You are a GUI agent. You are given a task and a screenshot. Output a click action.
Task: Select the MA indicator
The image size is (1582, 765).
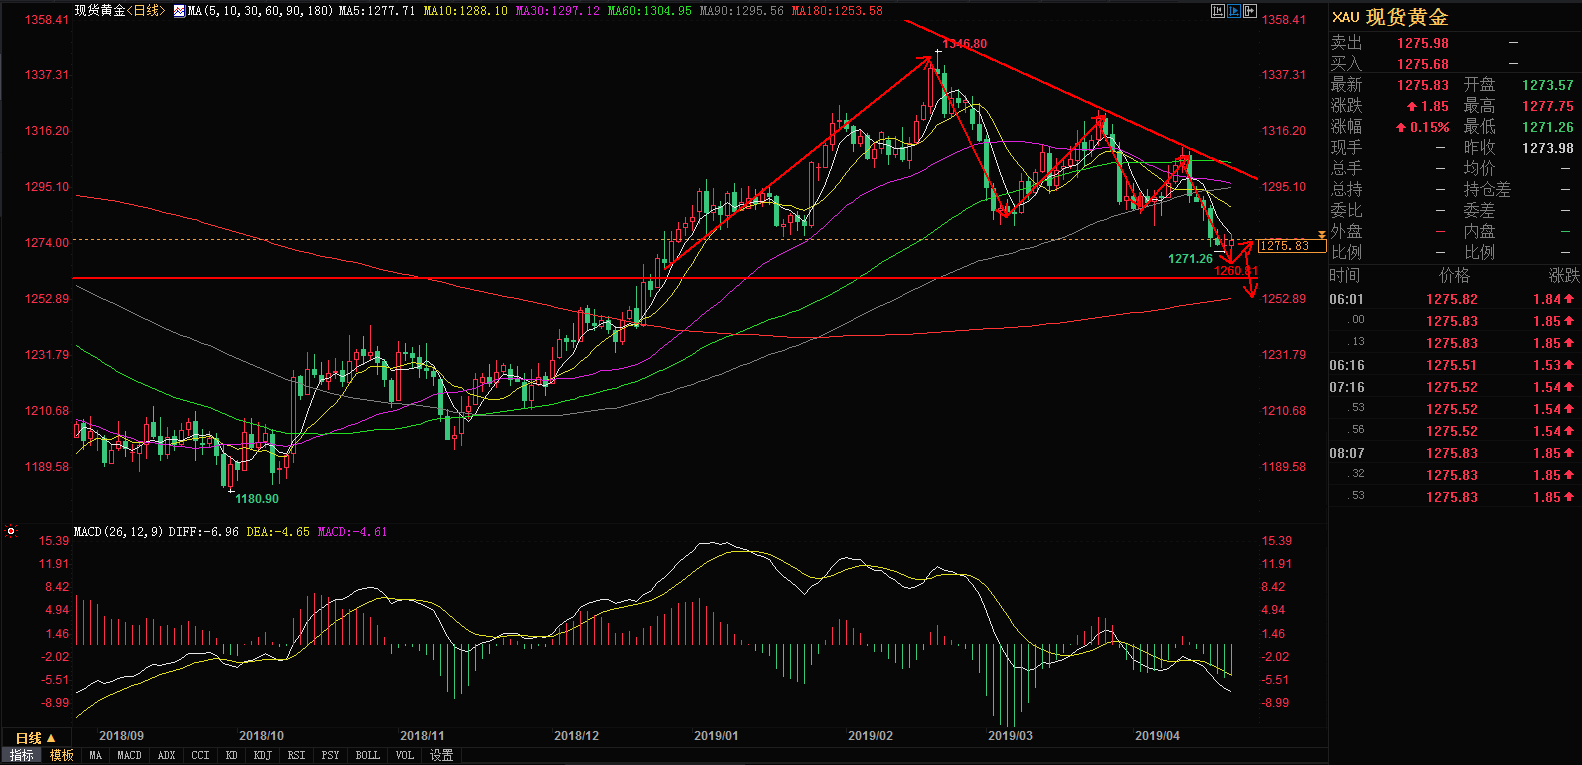pos(95,755)
